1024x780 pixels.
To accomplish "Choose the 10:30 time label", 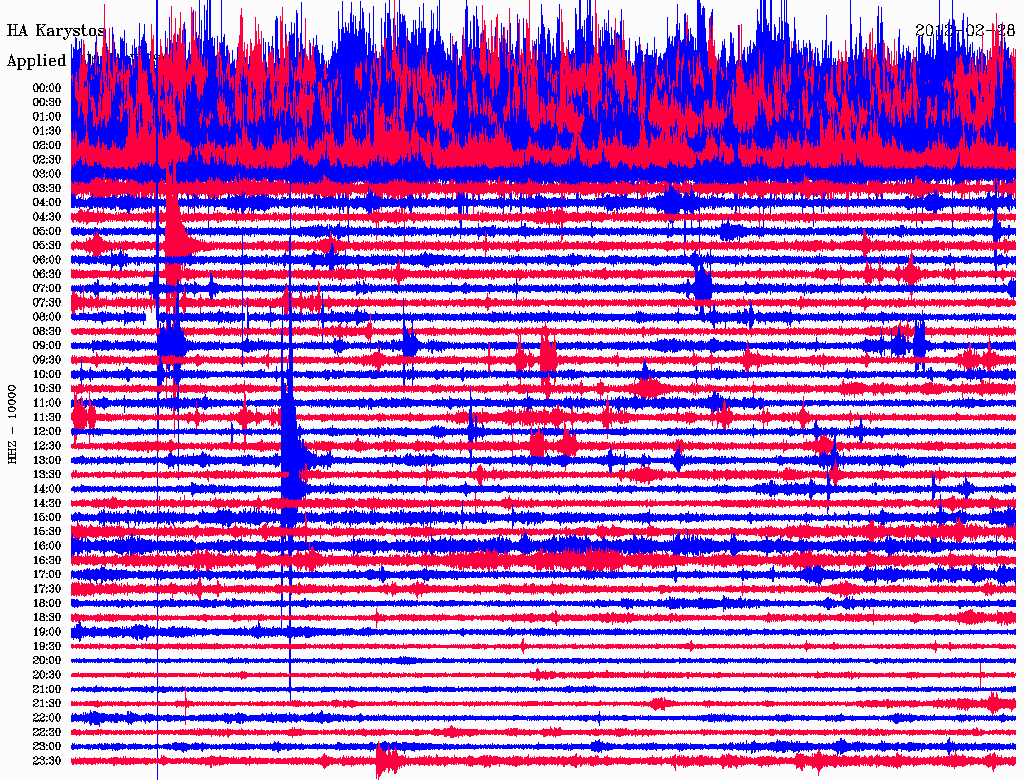I will tap(47, 389).
